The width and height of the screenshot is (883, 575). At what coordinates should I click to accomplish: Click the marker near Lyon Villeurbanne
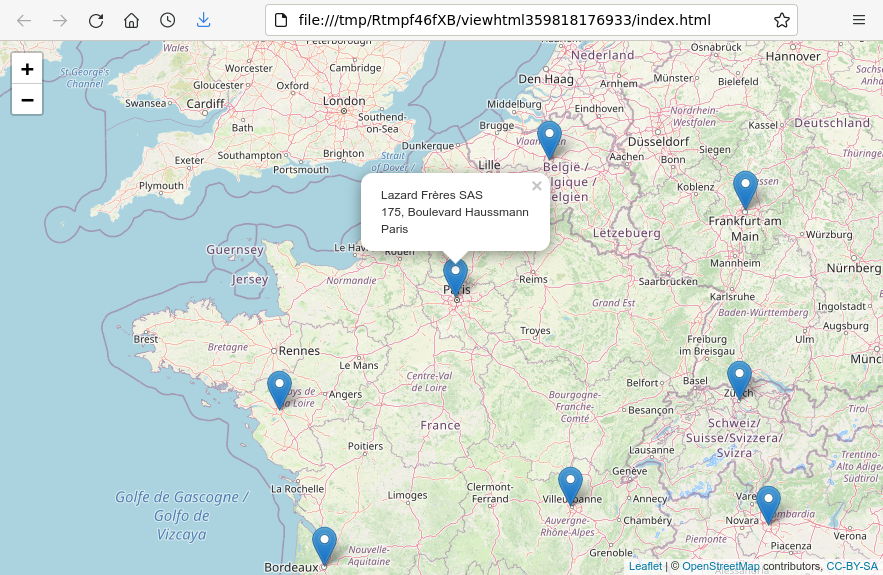pos(570,485)
